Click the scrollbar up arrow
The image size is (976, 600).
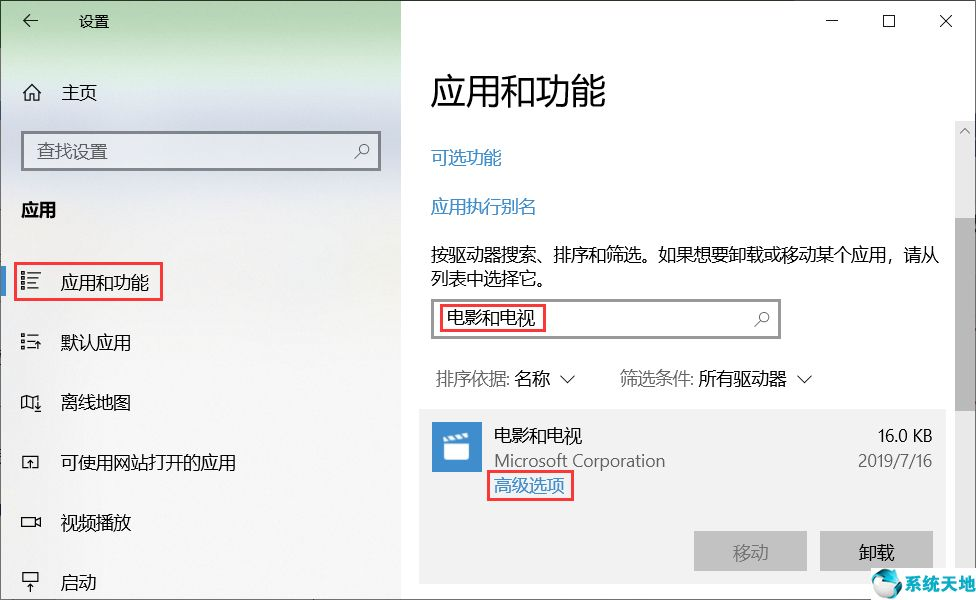click(965, 131)
